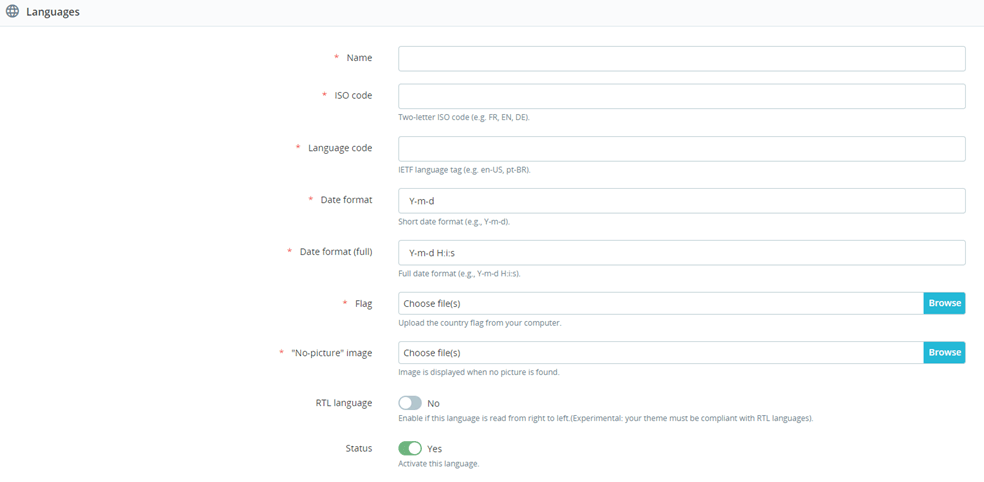Click the RTL language label

pos(344,403)
